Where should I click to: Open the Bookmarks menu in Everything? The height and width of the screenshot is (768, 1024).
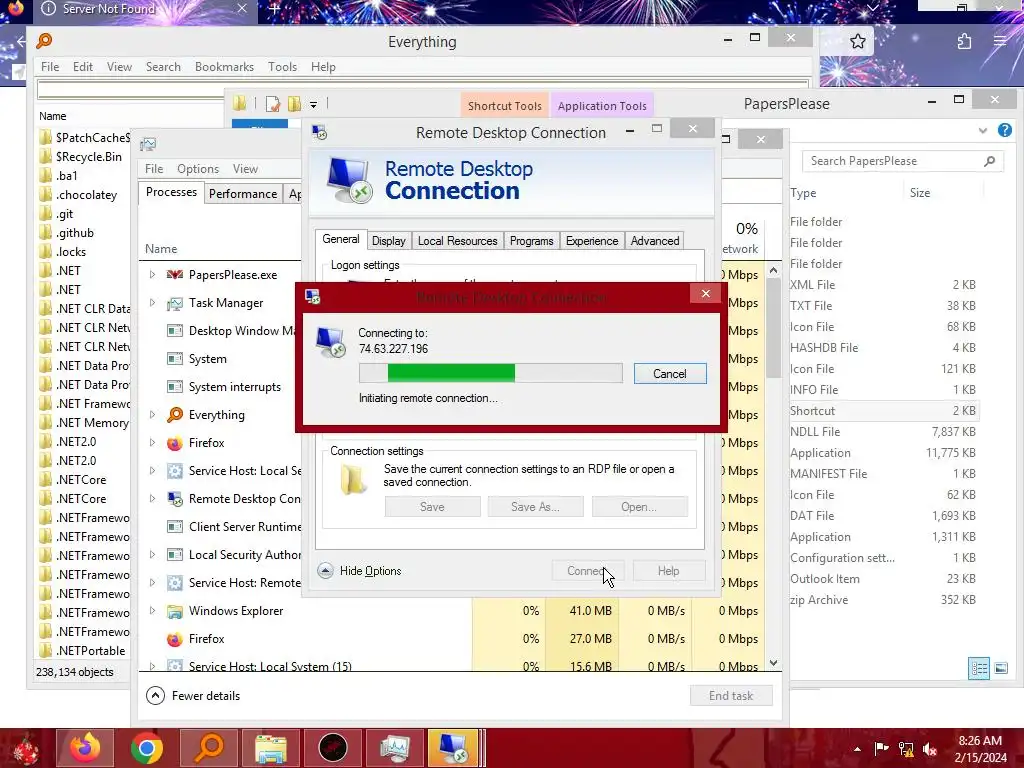(x=224, y=67)
